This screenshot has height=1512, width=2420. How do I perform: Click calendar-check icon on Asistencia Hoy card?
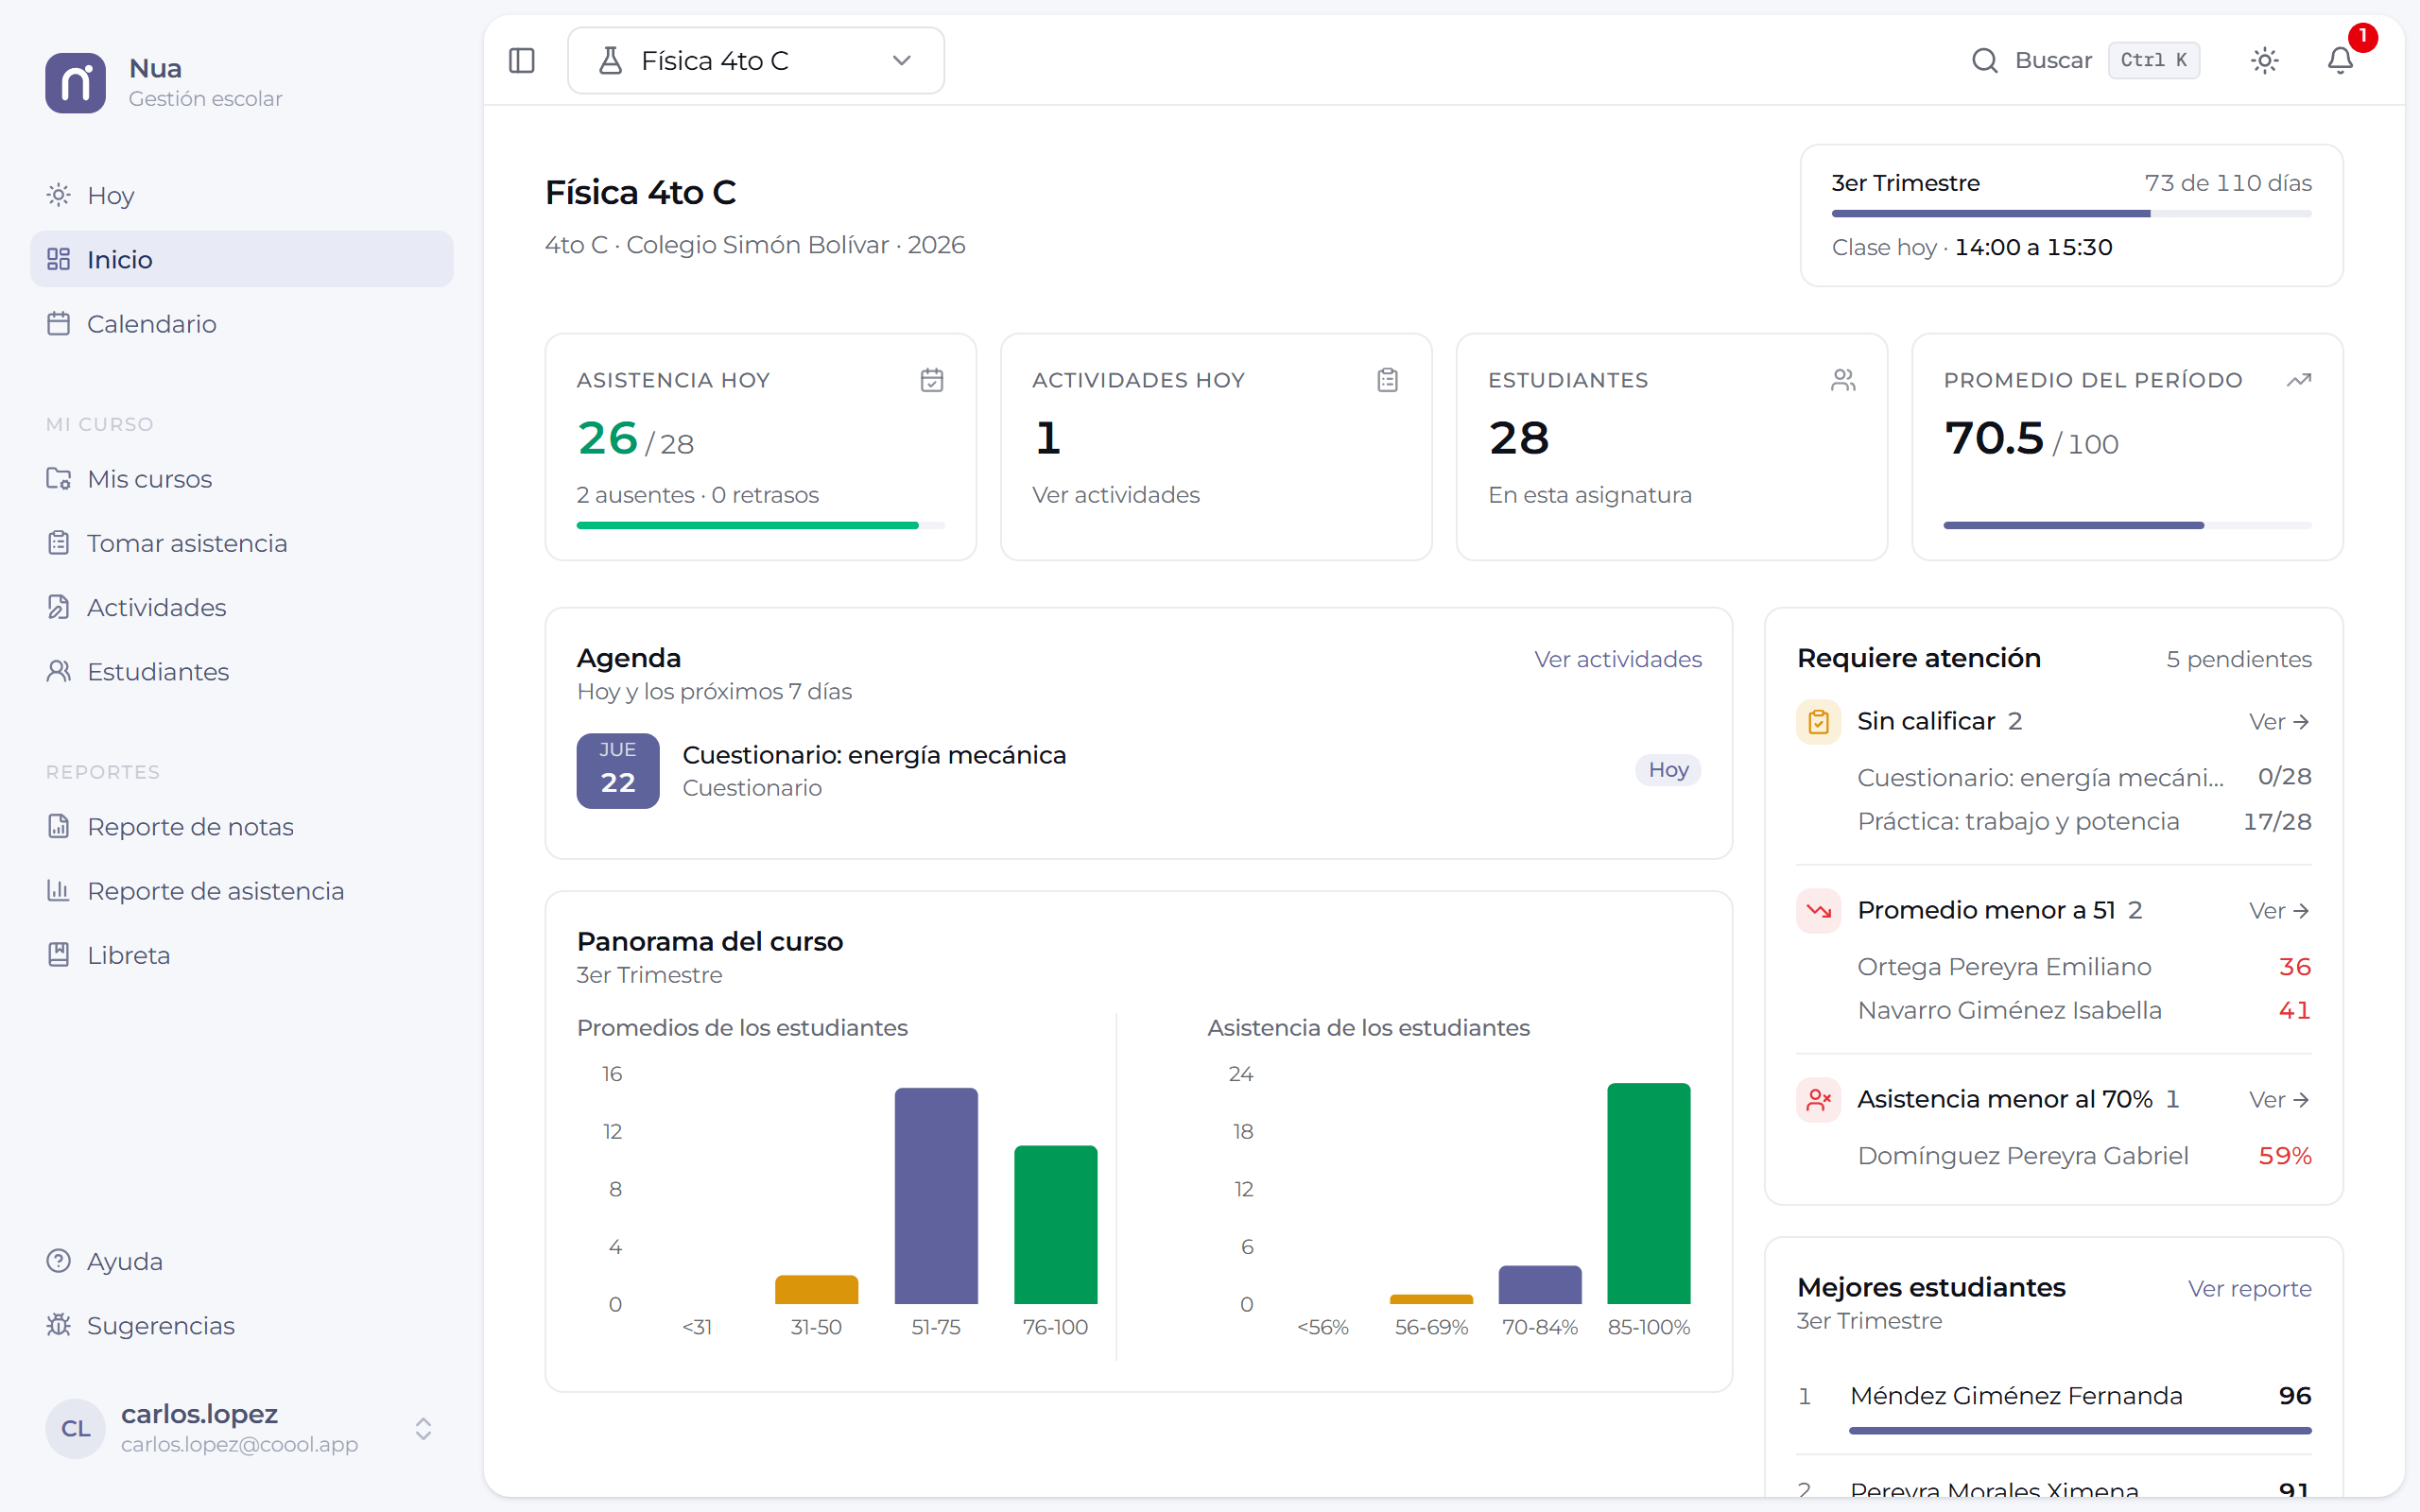pyautogui.click(x=932, y=380)
